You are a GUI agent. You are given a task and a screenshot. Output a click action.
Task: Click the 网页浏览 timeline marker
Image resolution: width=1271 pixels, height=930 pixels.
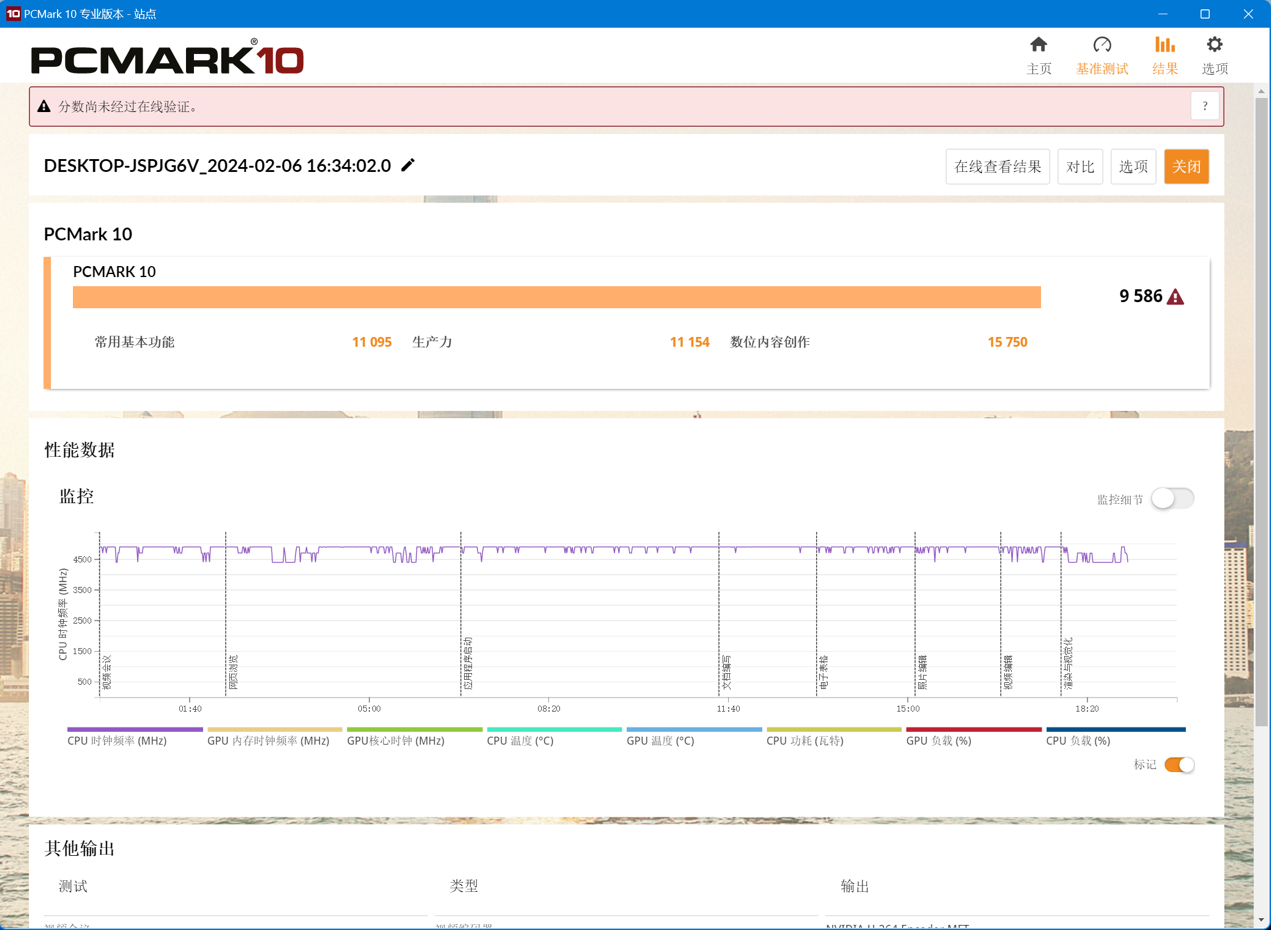click(233, 672)
